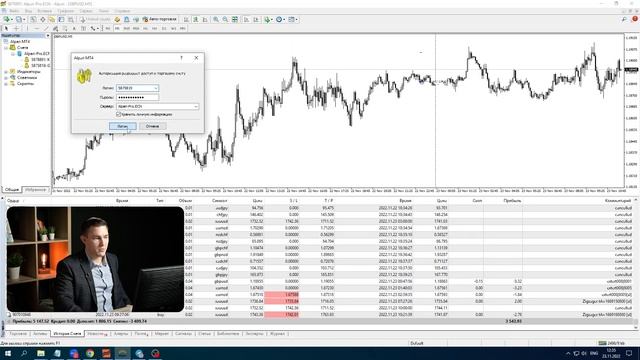Image resolution: width=640 pixels, height=360 pixels.
Task: Open the Файл menu
Action: point(13,11)
